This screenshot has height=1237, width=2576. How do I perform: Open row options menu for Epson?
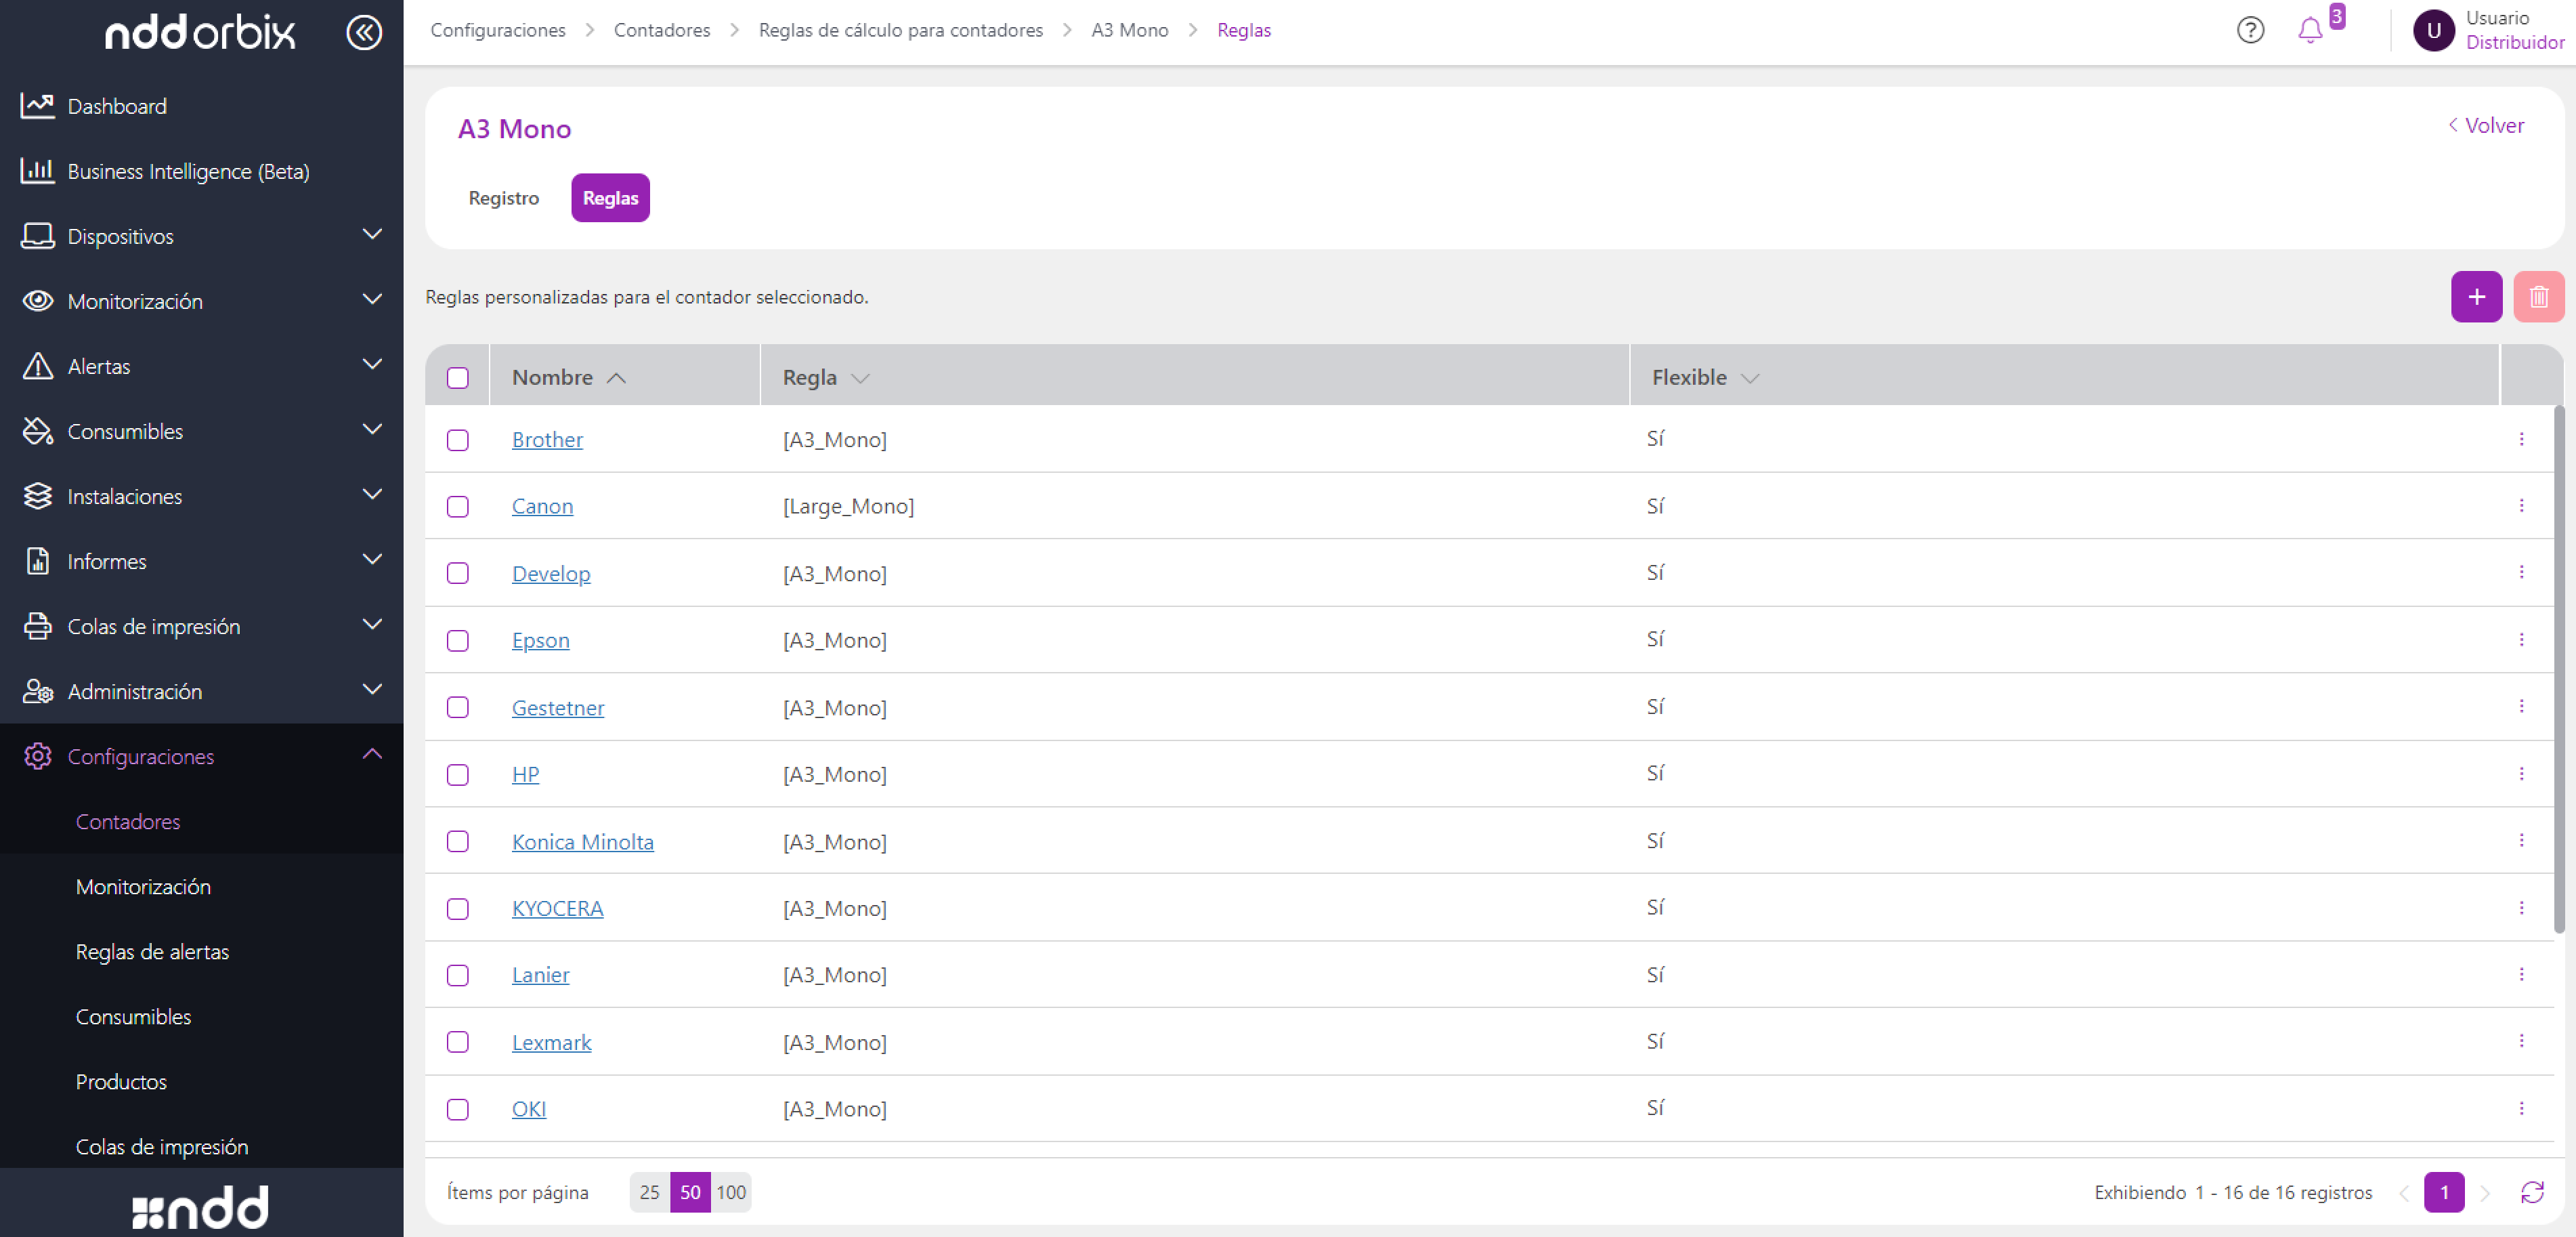(2521, 639)
